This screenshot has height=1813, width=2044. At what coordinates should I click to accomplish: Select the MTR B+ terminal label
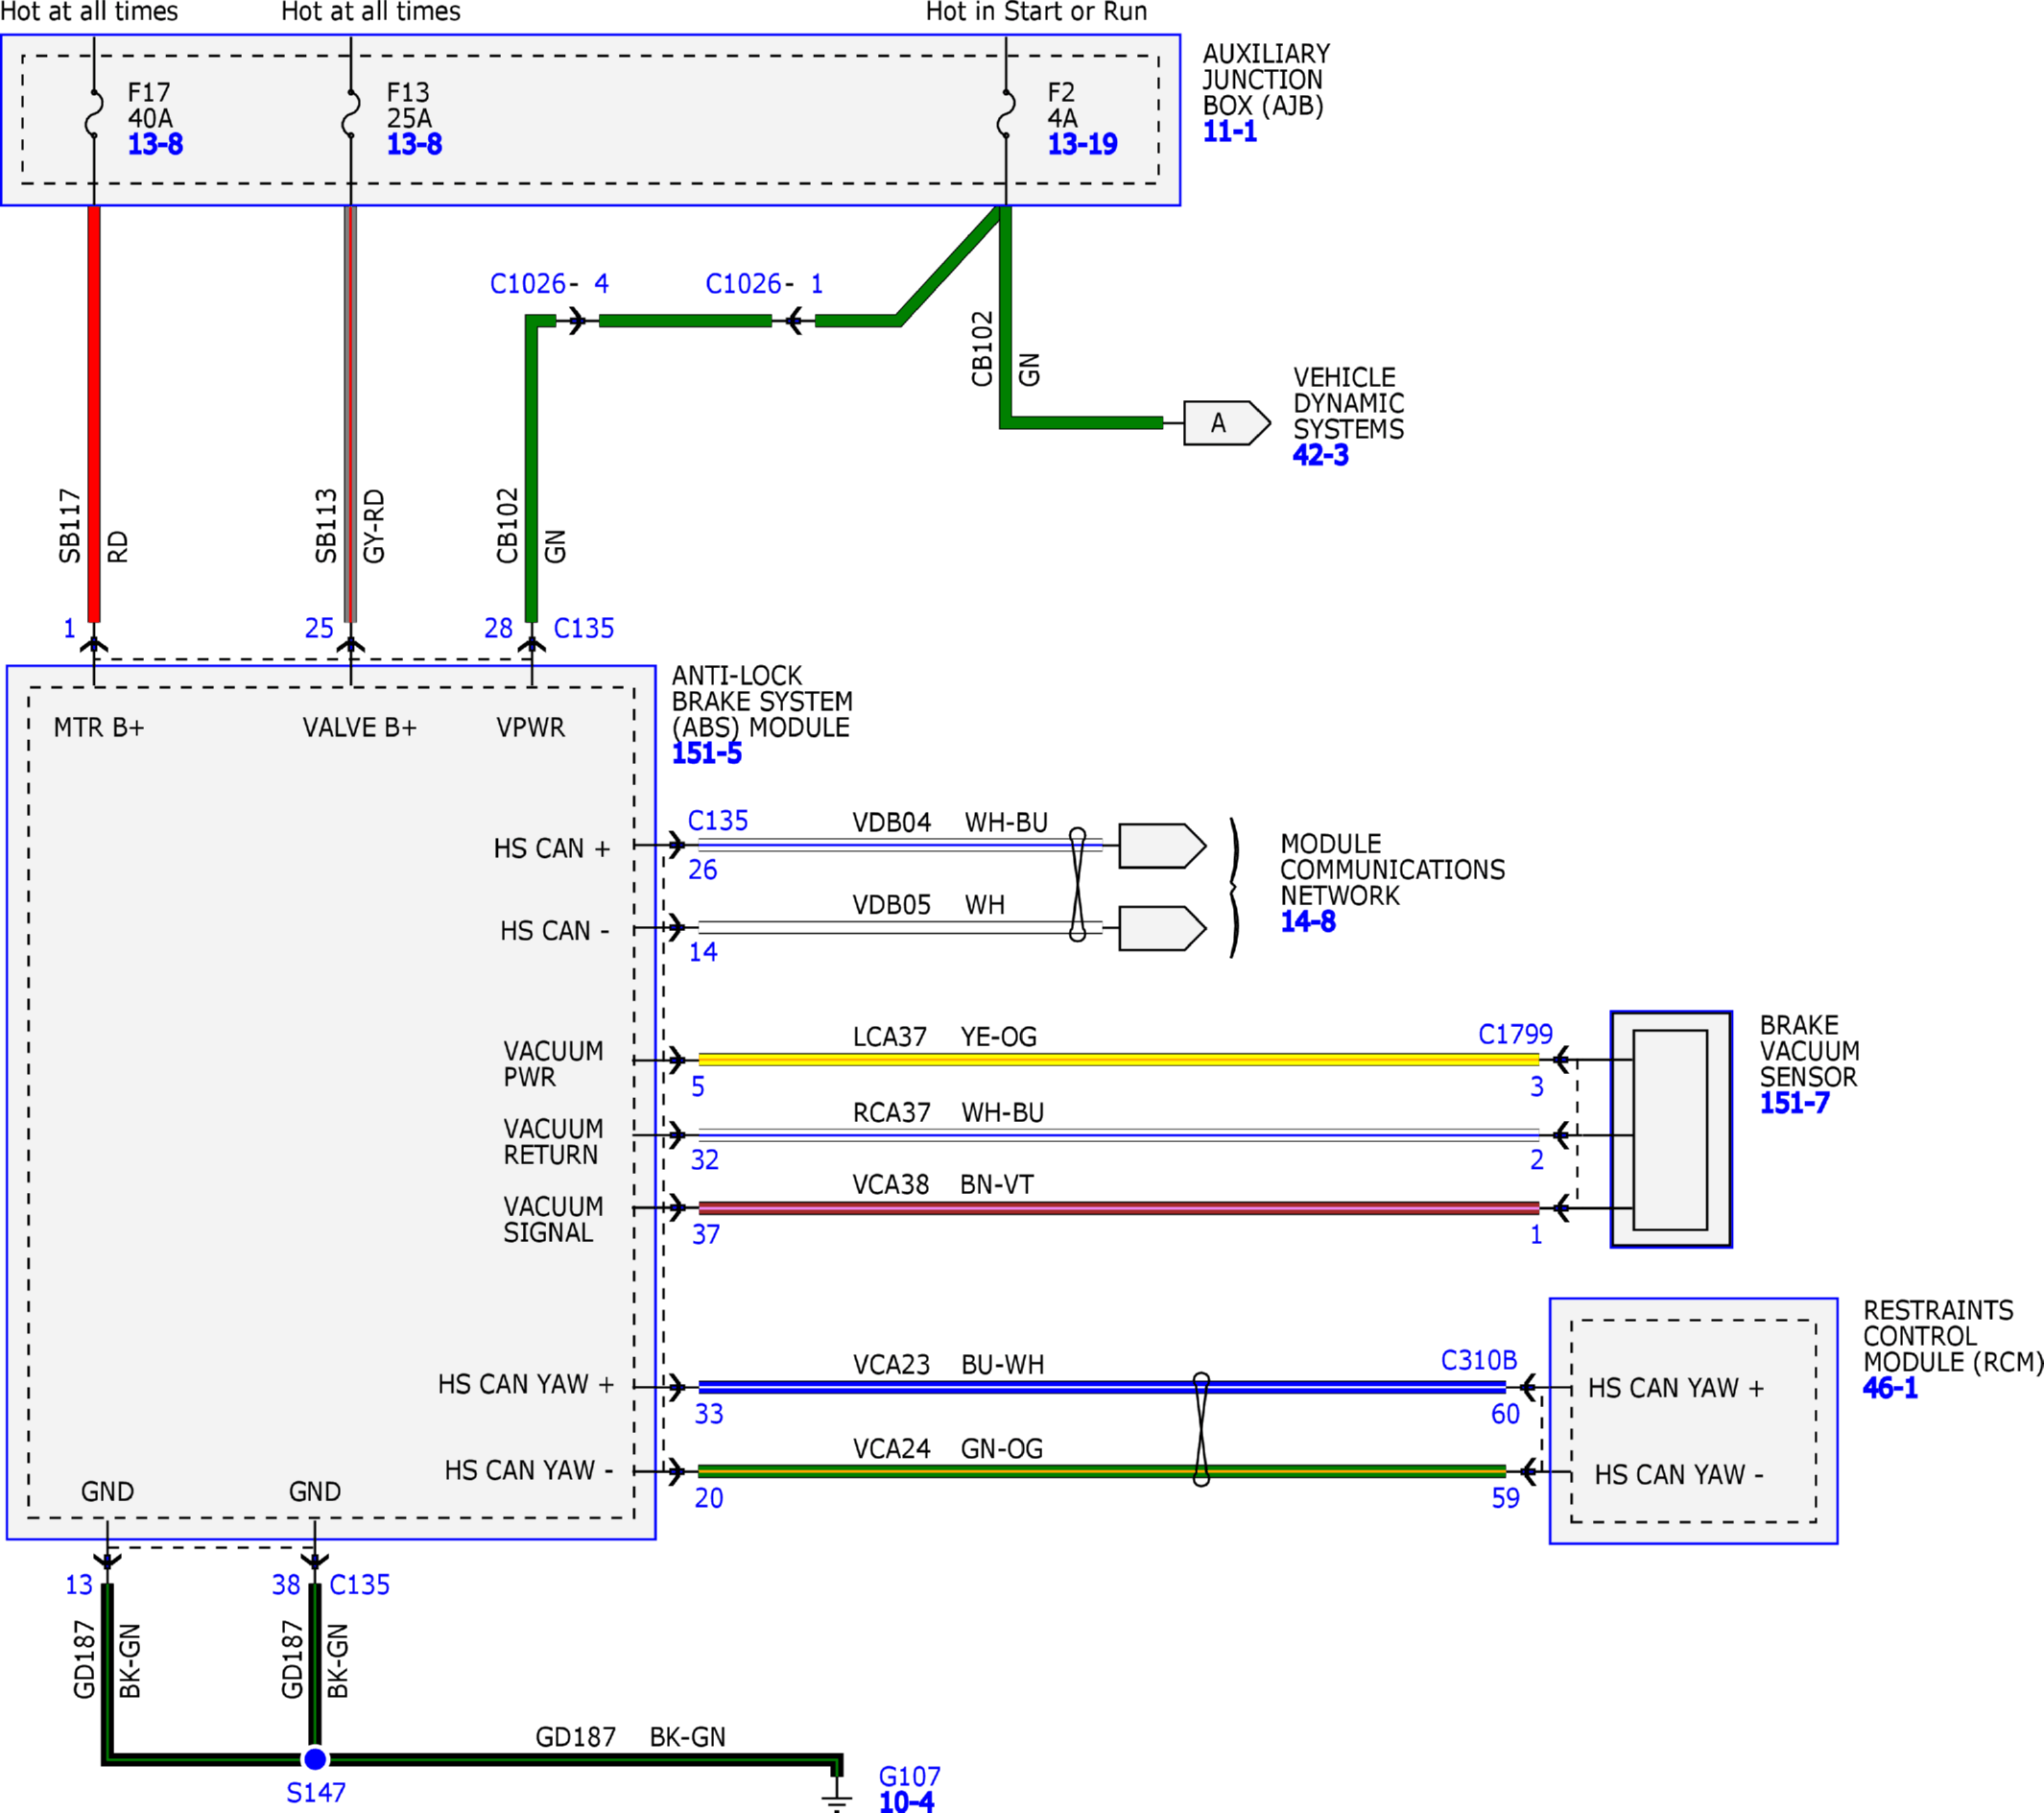[99, 727]
